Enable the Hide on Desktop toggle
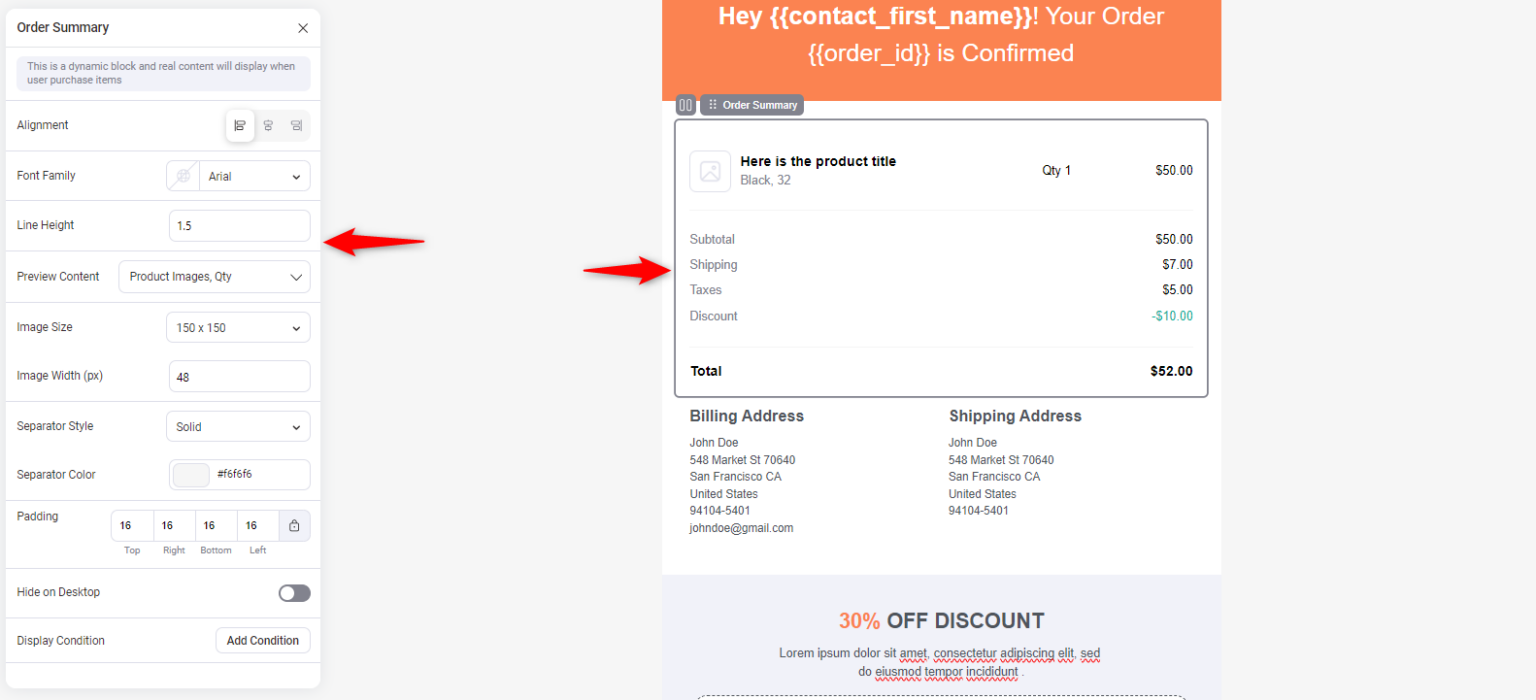The image size is (1536, 700). click(294, 592)
